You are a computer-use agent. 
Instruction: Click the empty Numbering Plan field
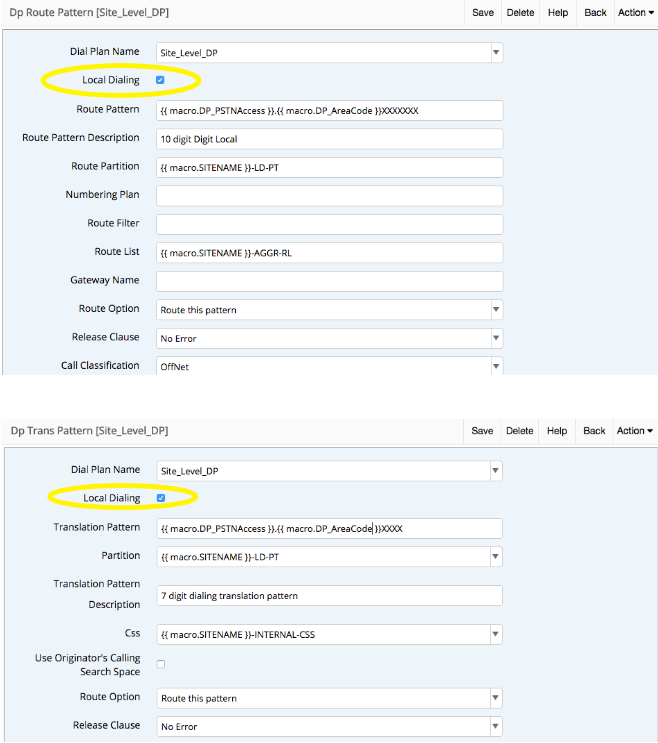[329, 196]
